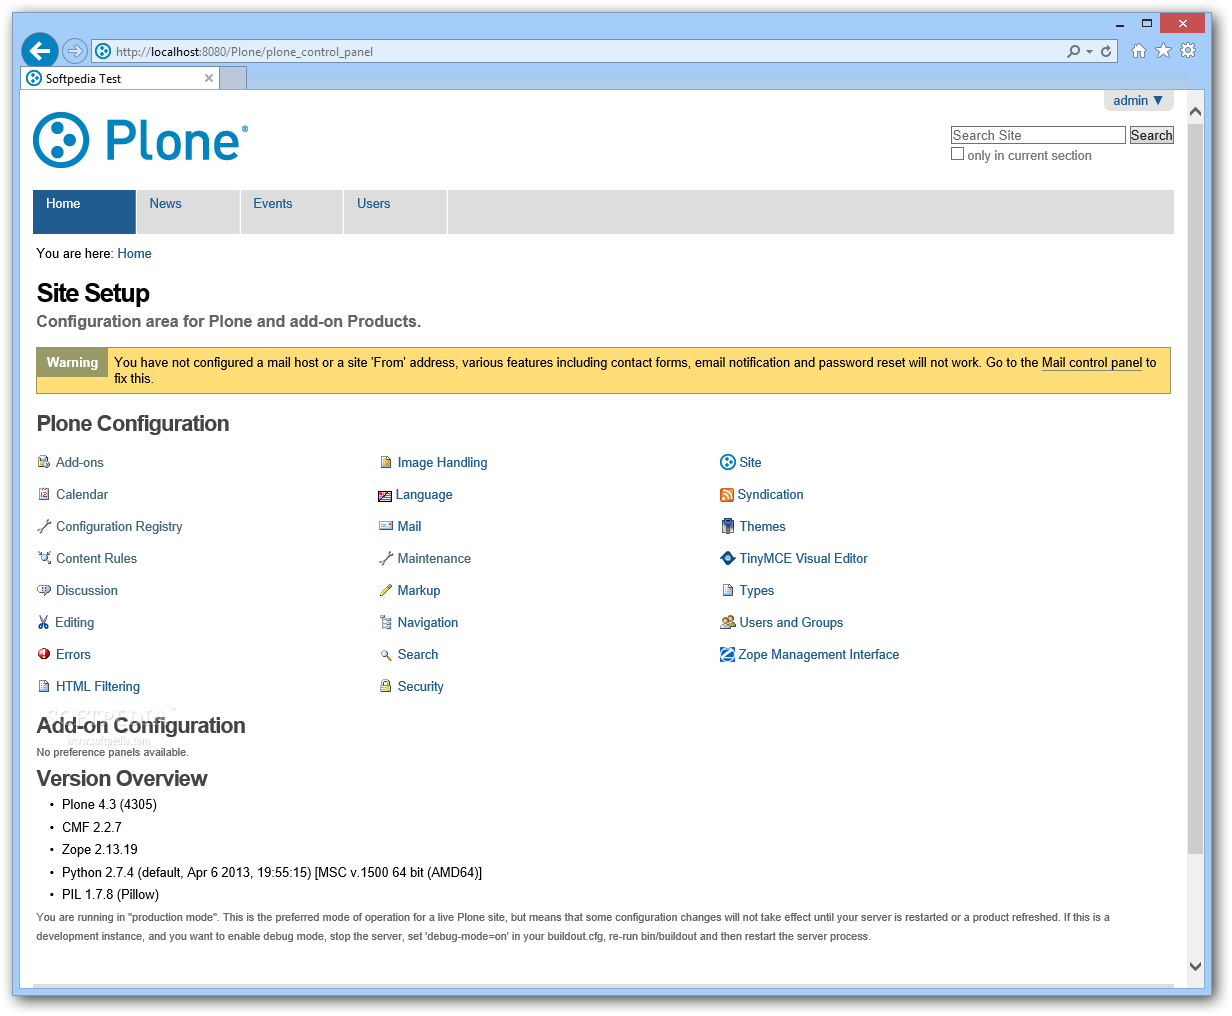The width and height of the screenshot is (1232, 1016).
Task: Open the Zope Management Interface link
Action: pos(818,654)
